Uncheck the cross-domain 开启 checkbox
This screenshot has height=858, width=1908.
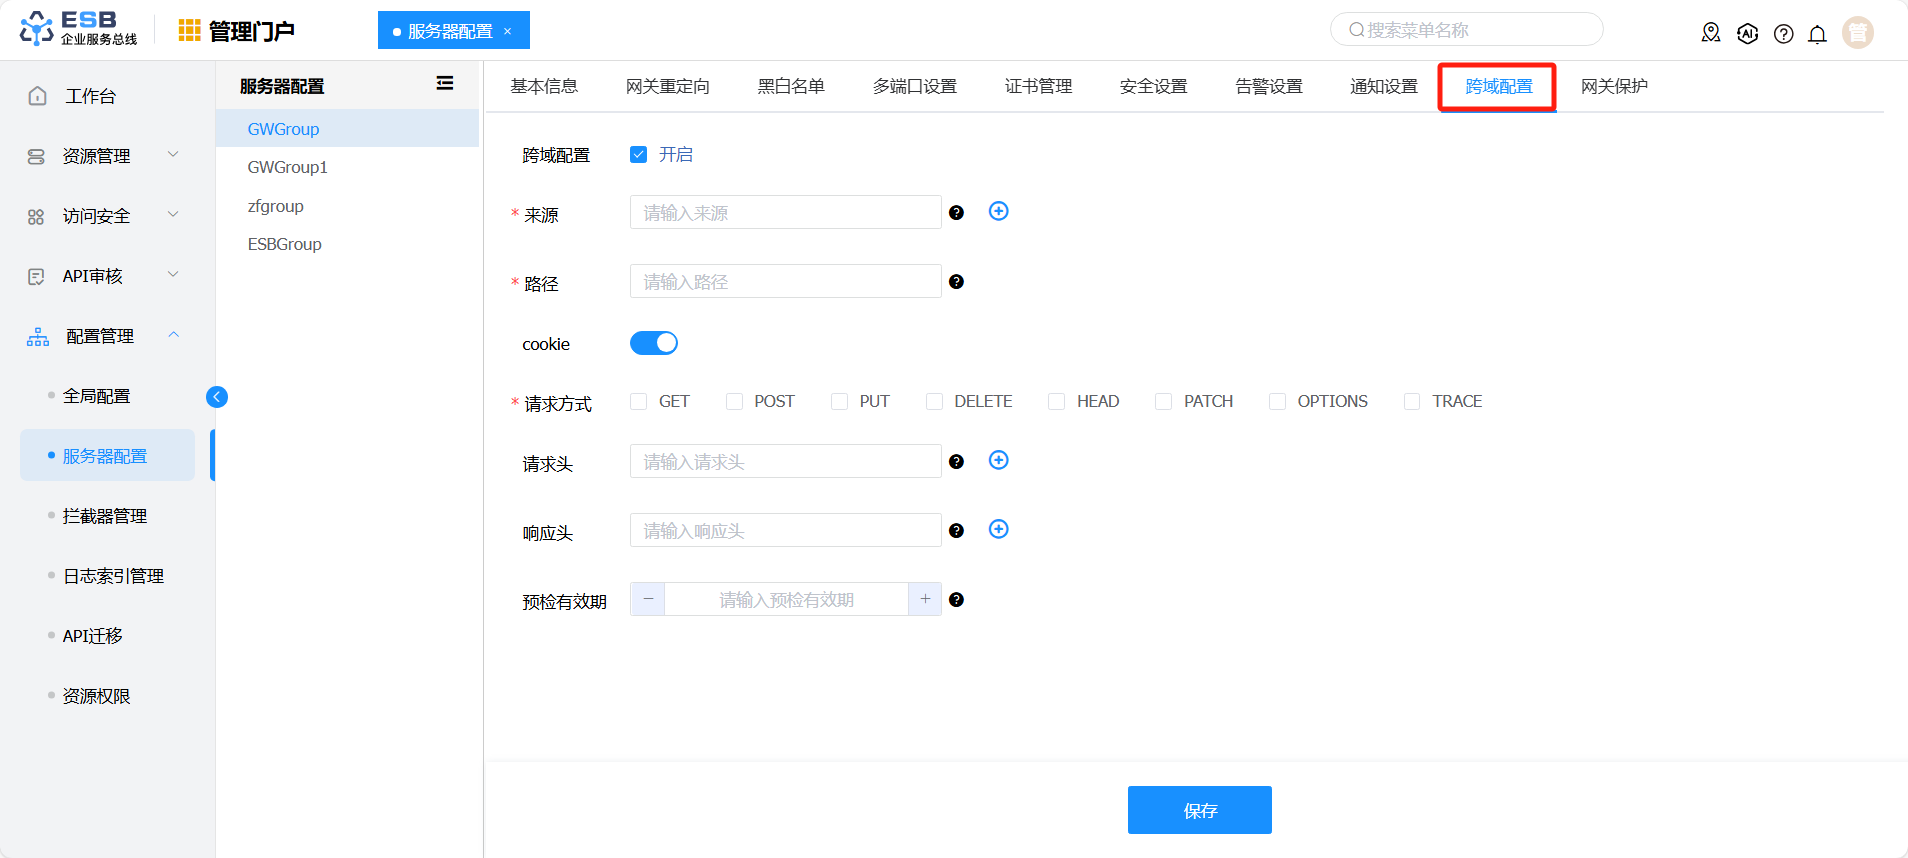(639, 154)
